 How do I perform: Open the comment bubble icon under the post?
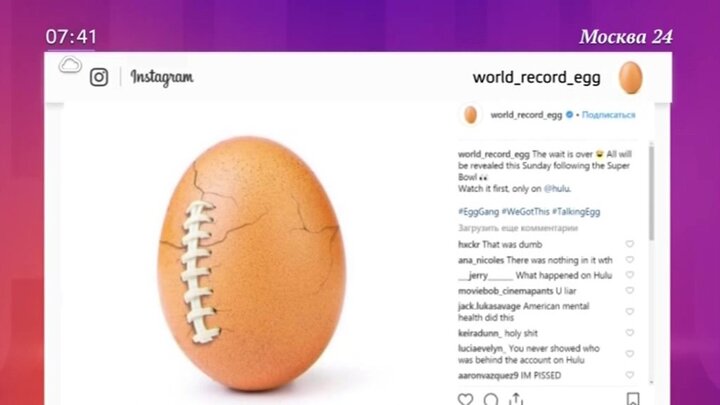click(490, 399)
